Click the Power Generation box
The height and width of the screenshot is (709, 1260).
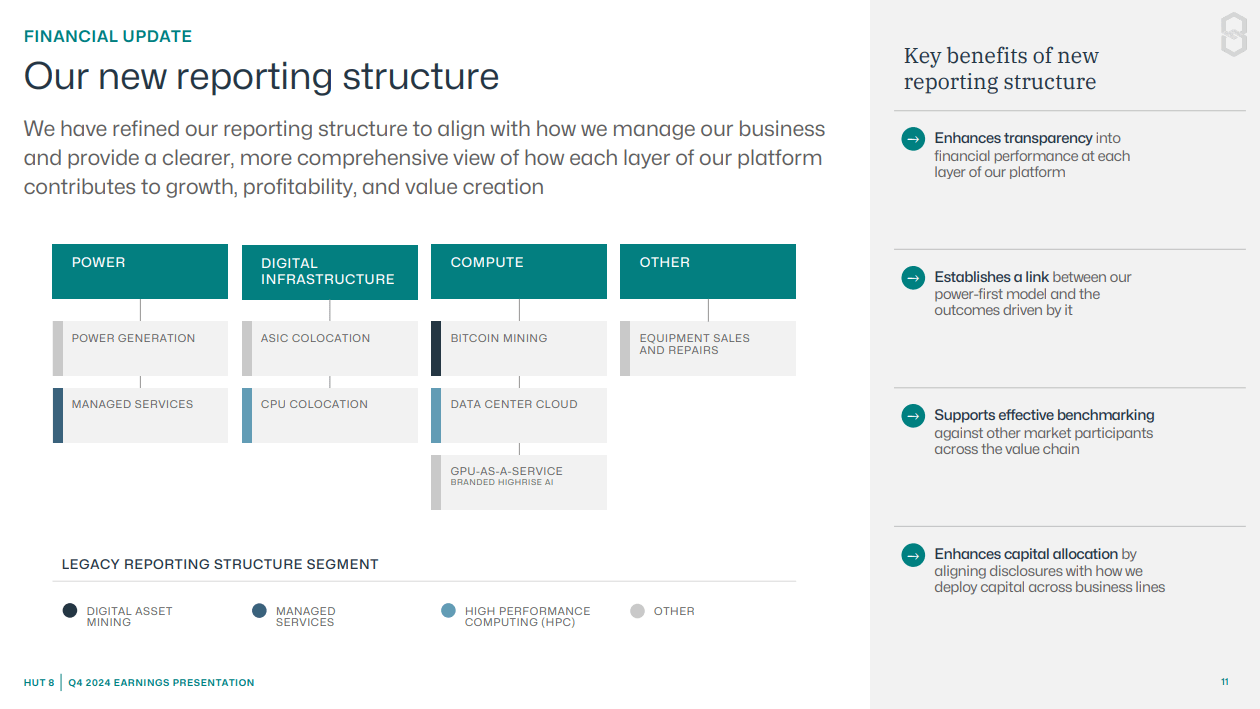click(x=140, y=348)
